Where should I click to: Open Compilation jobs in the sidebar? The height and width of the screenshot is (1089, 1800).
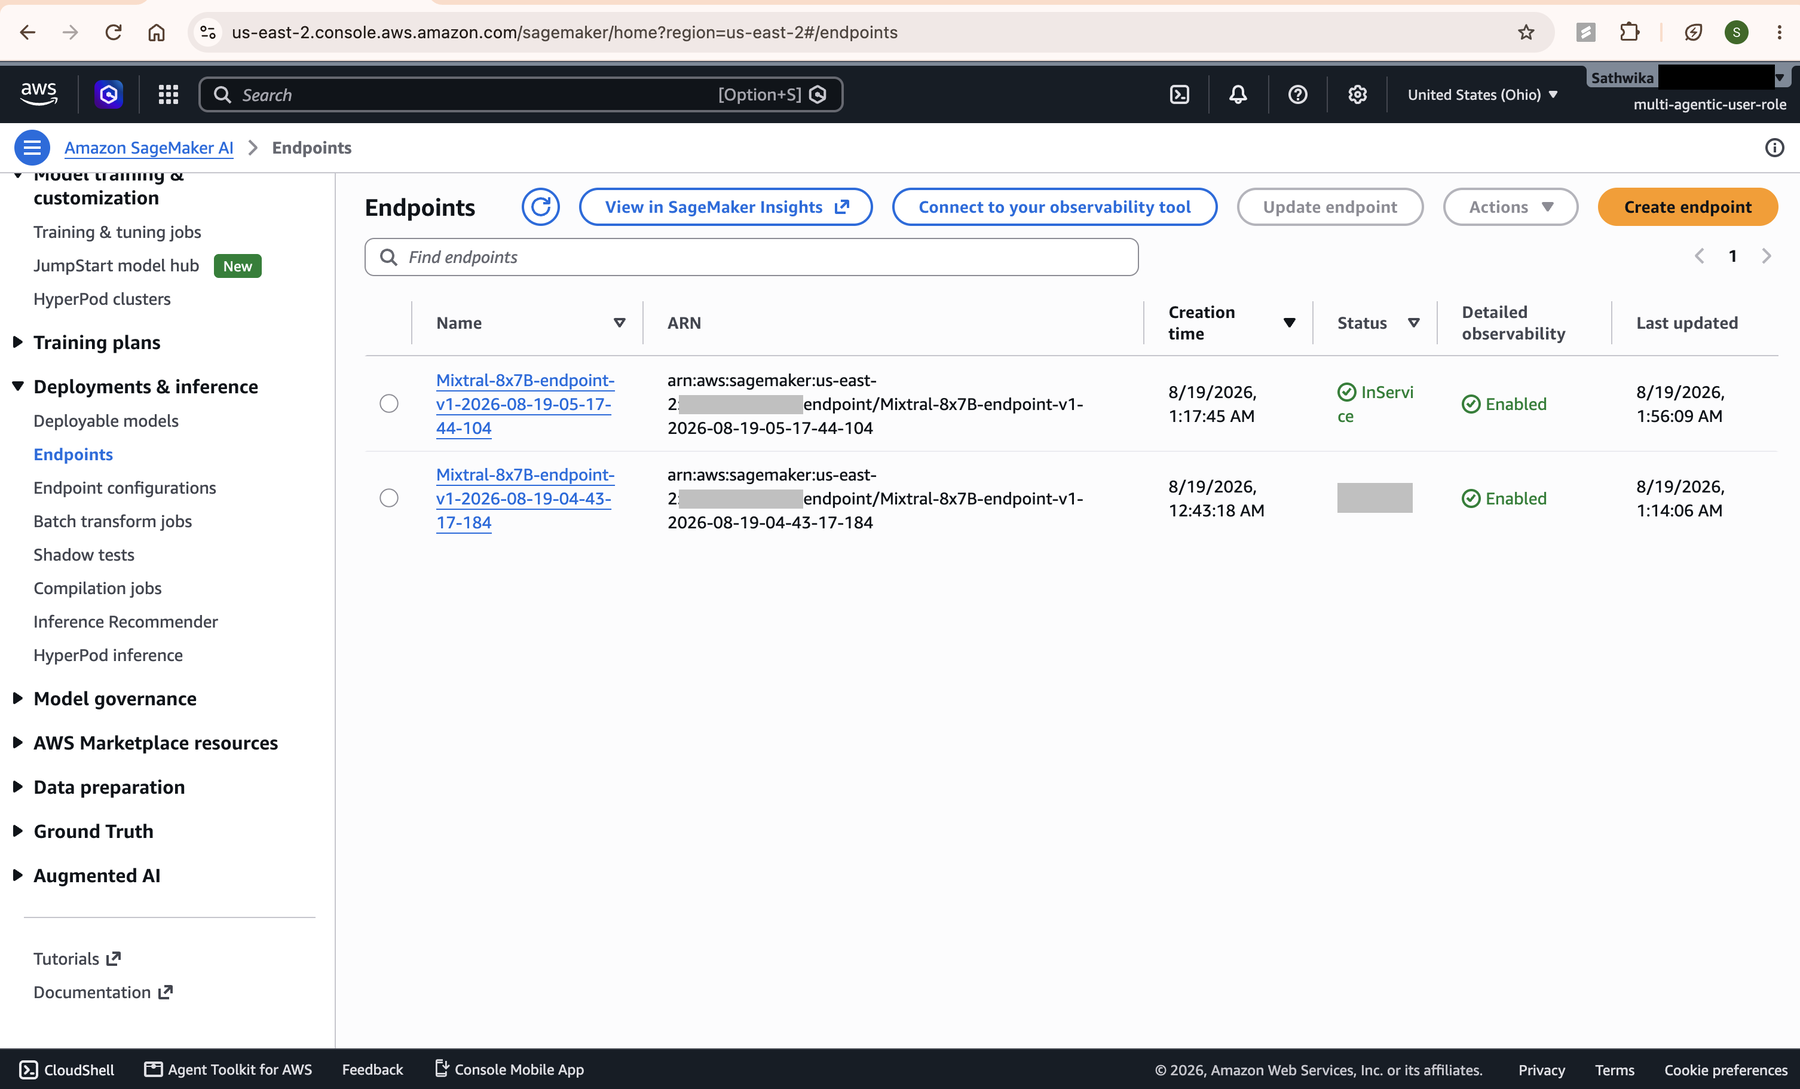point(97,588)
